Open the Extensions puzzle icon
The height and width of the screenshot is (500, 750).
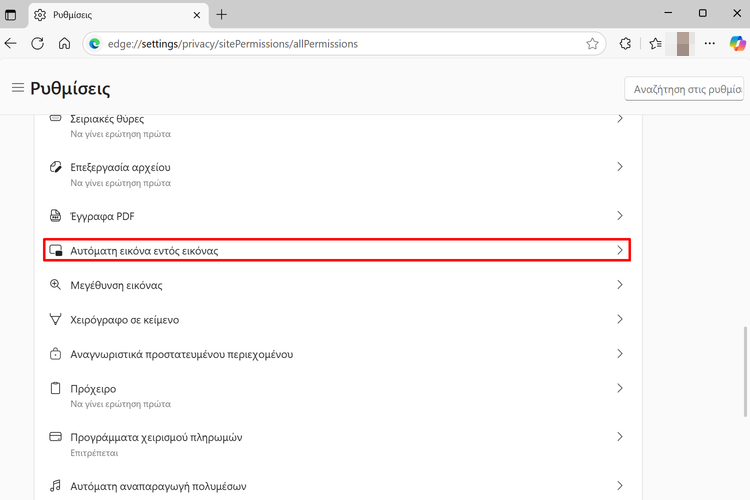point(625,44)
